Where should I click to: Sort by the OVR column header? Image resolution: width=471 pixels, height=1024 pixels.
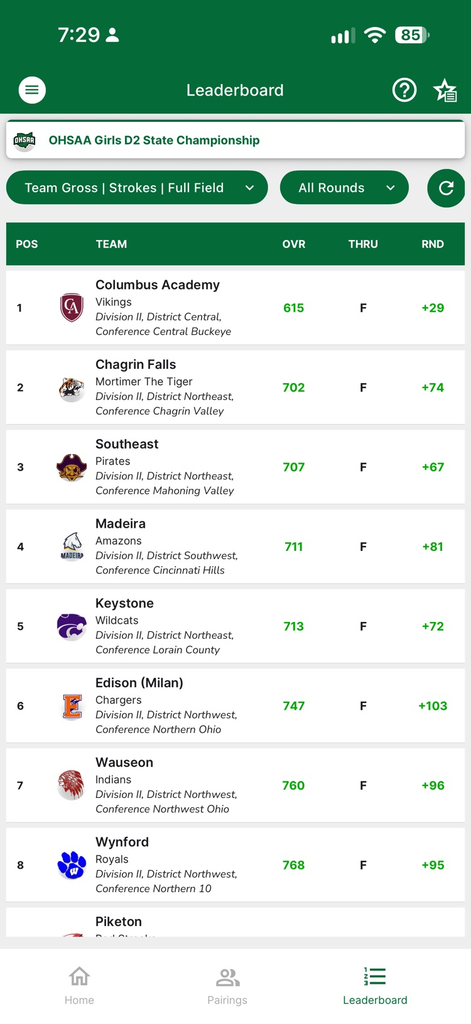(294, 244)
